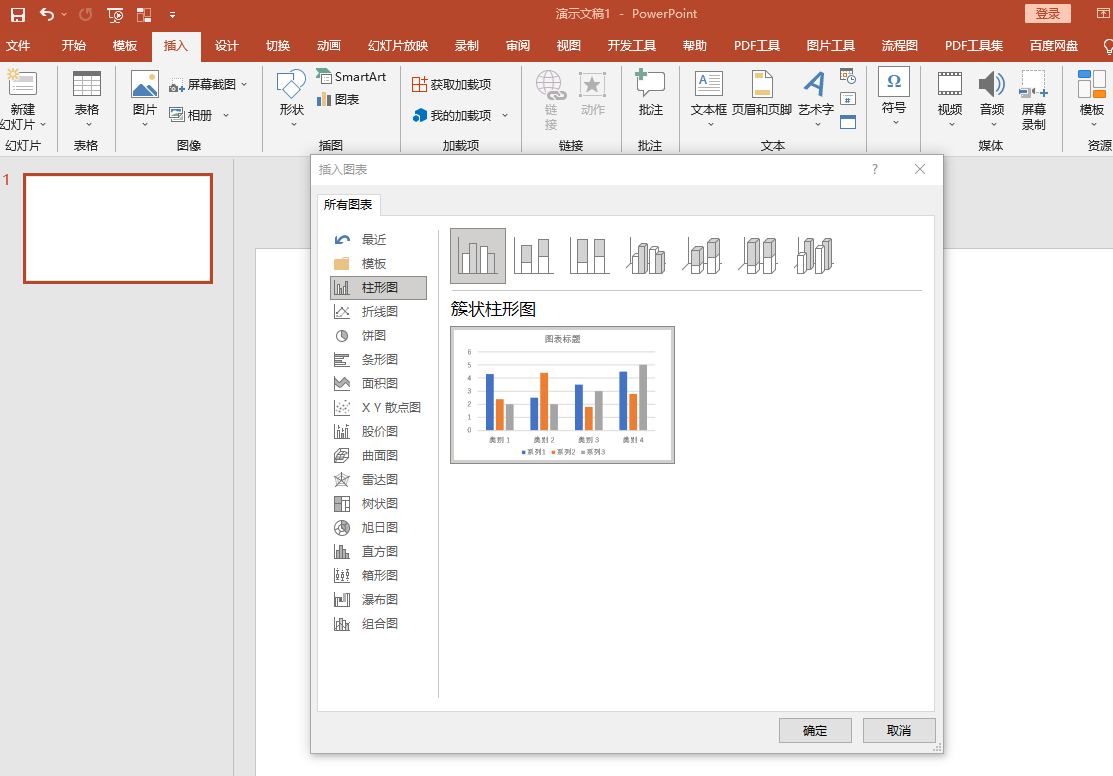Select 饼图 pie chart category
This screenshot has height=776, width=1113.
point(378,336)
